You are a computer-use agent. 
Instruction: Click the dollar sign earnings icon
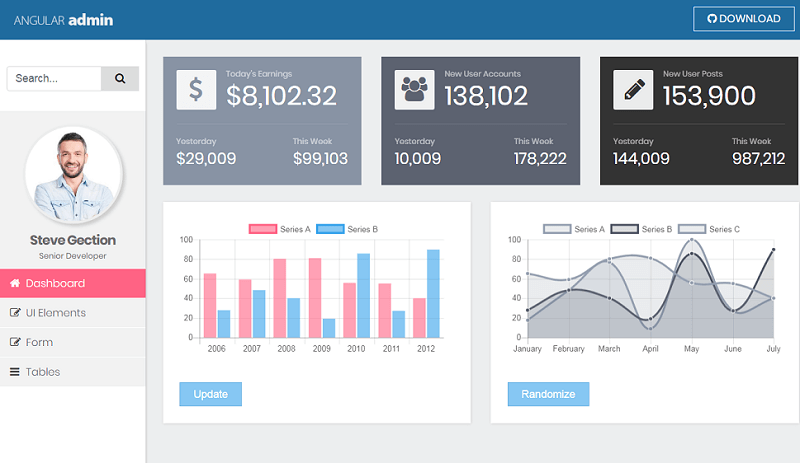coord(196,89)
